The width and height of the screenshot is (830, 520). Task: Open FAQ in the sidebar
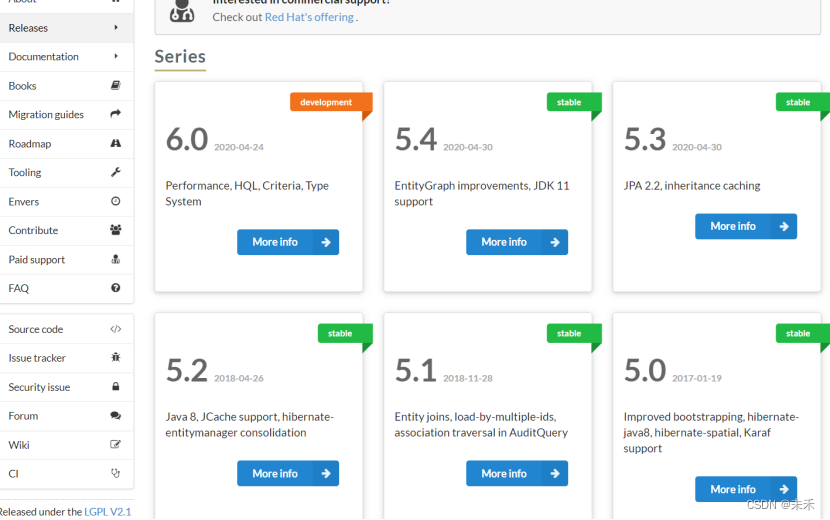coord(67,288)
